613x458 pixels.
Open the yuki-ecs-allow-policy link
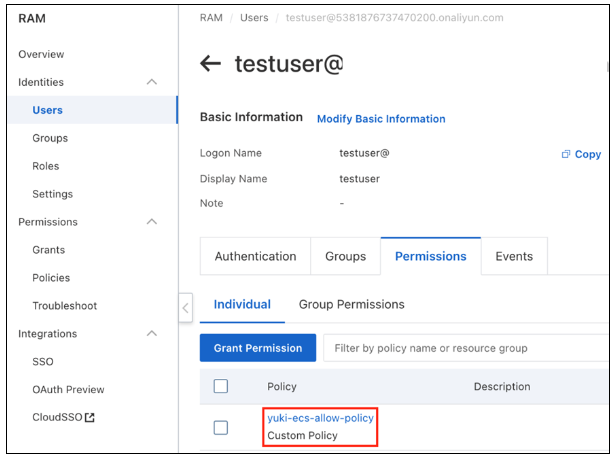pos(320,418)
